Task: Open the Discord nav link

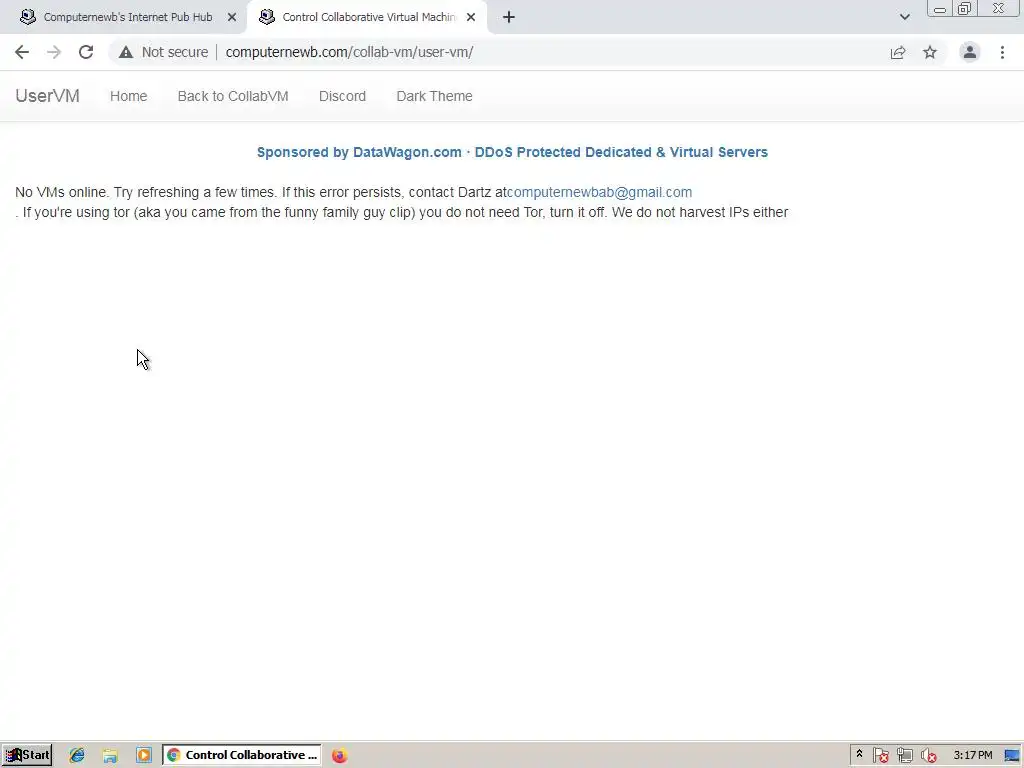Action: (x=342, y=96)
